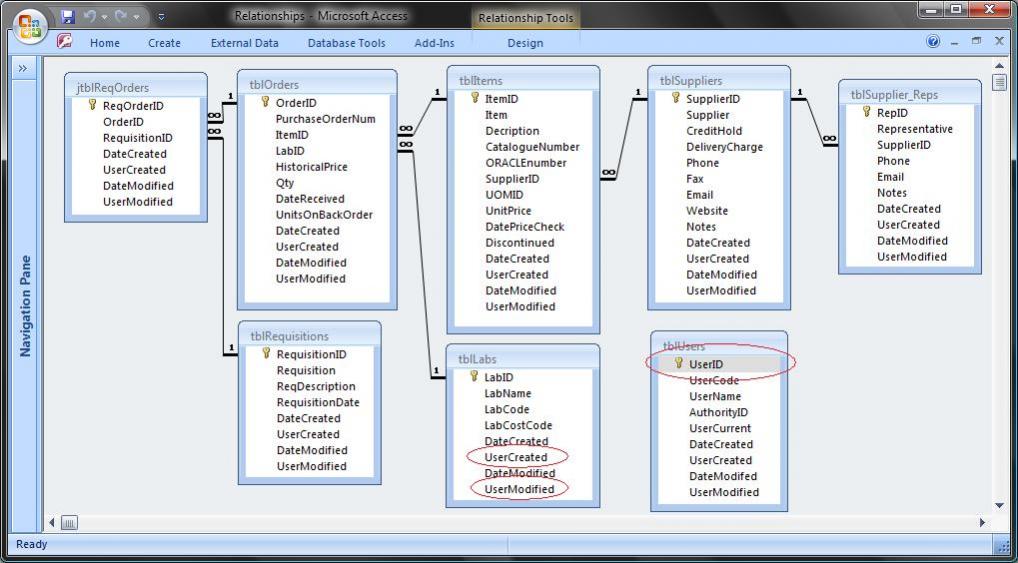Click the tblLabs table title bar
Screen dimensions: 1018x563
(523, 358)
